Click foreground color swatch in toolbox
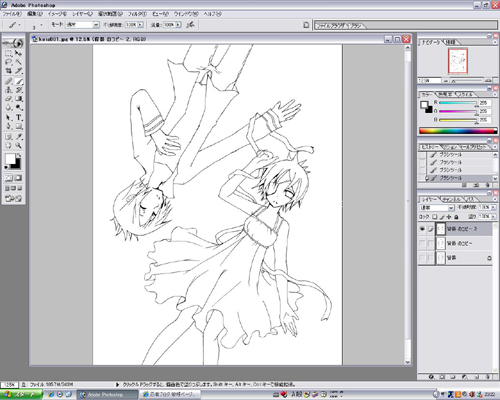Image resolution: width=500 pixels, height=400 pixels. (x=10, y=159)
